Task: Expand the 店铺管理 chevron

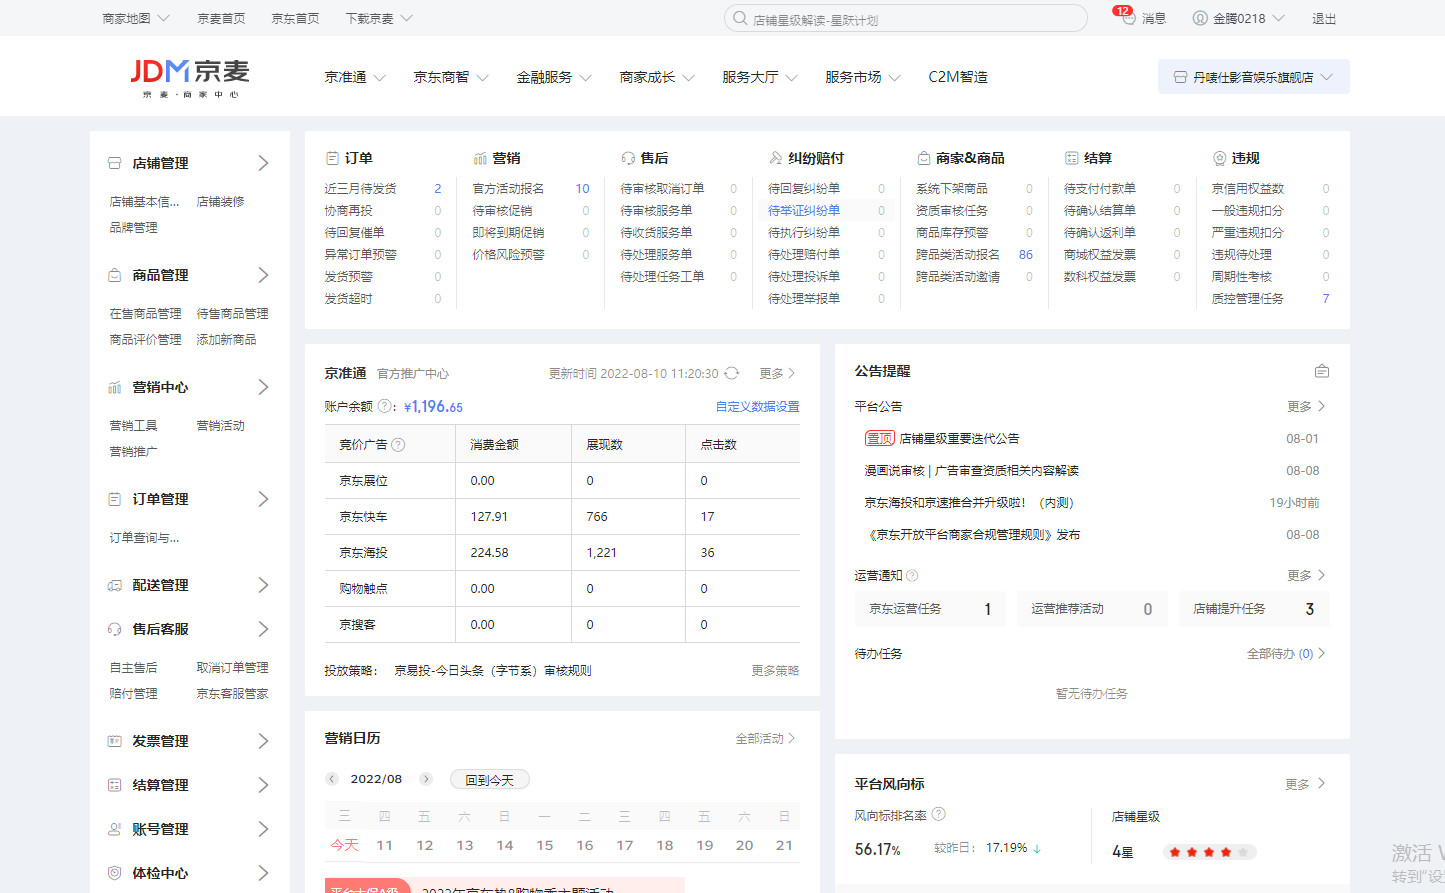Action: [x=263, y=163]
